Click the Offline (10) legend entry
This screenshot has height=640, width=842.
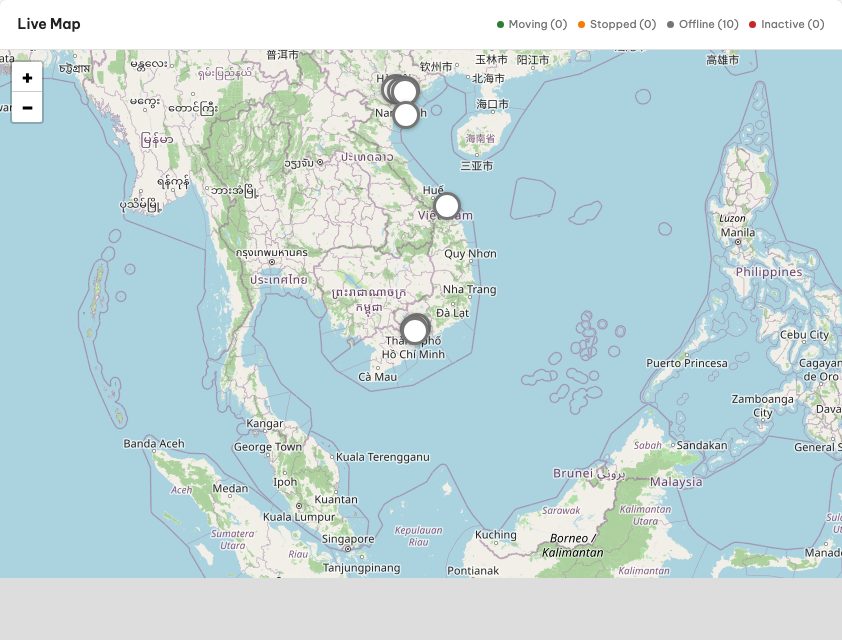coord(703,24)
